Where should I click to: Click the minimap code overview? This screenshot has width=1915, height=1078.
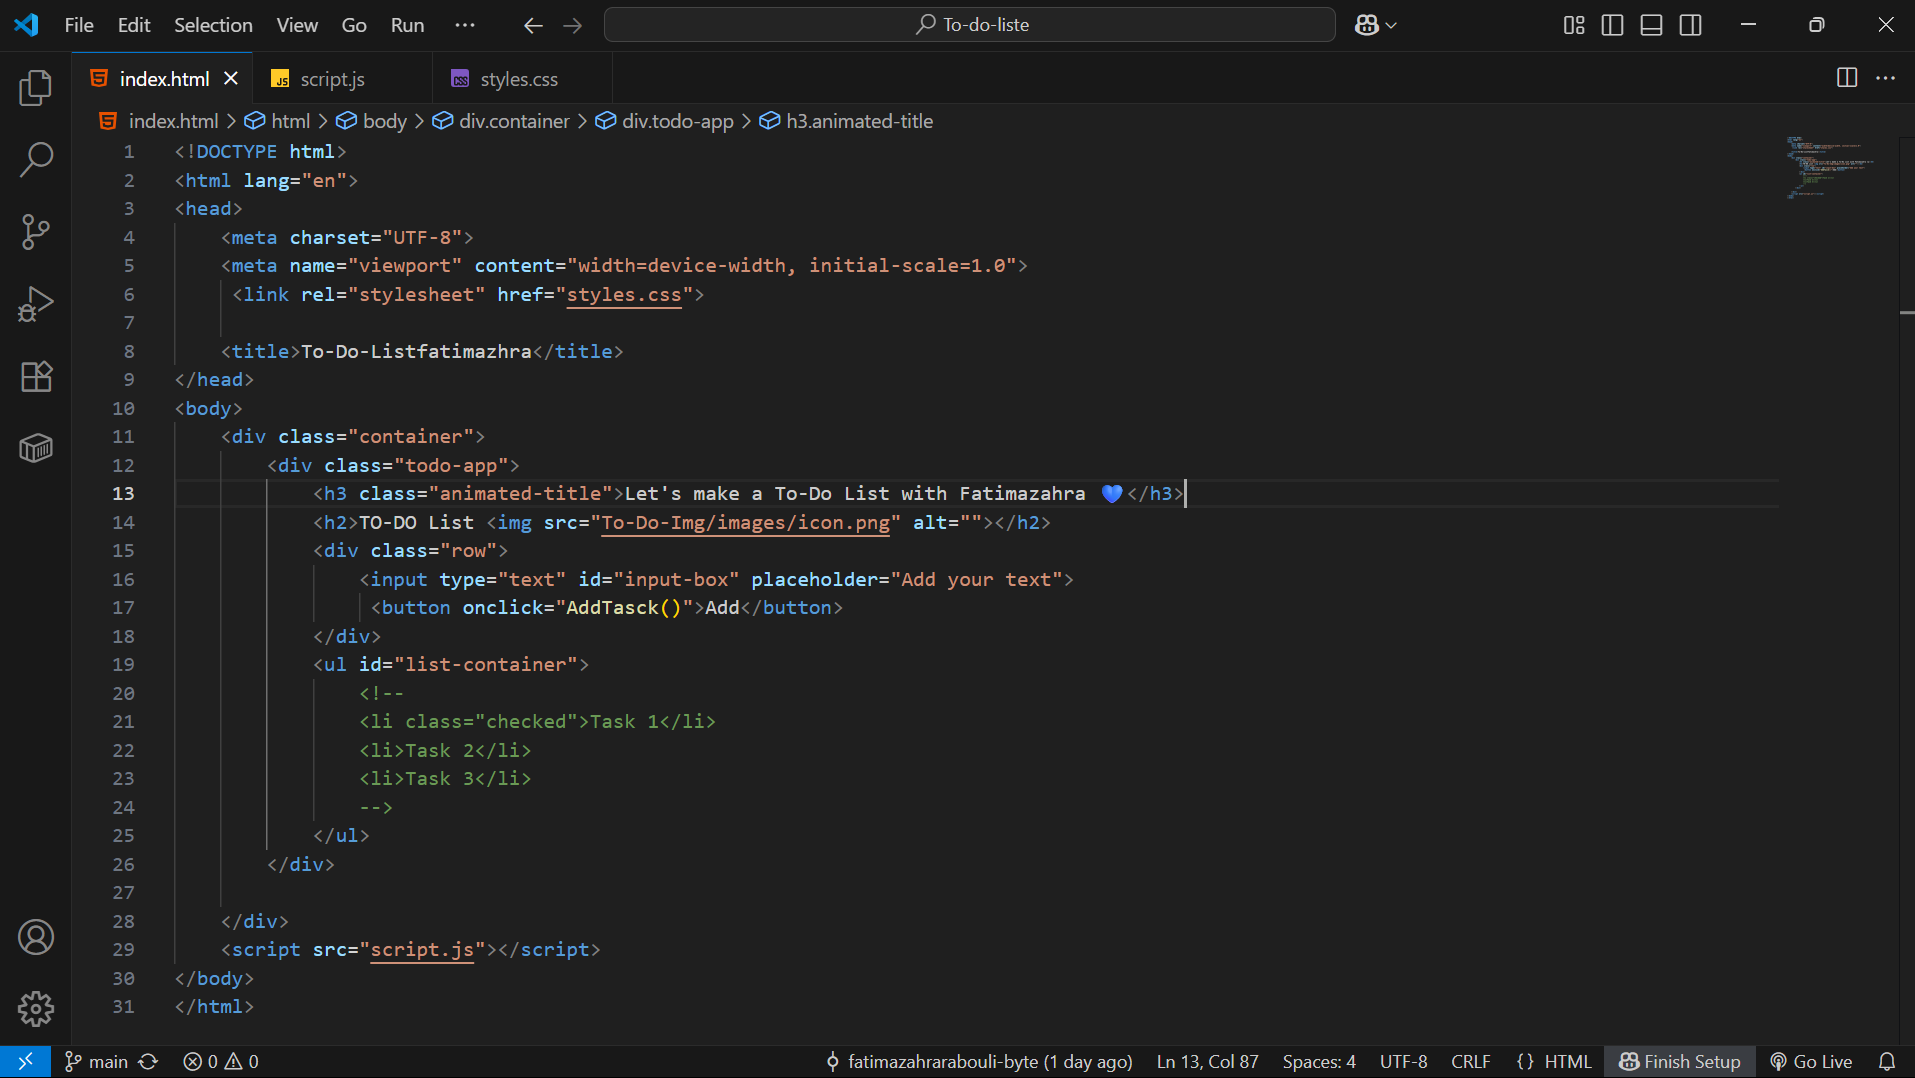(1830, 167)
